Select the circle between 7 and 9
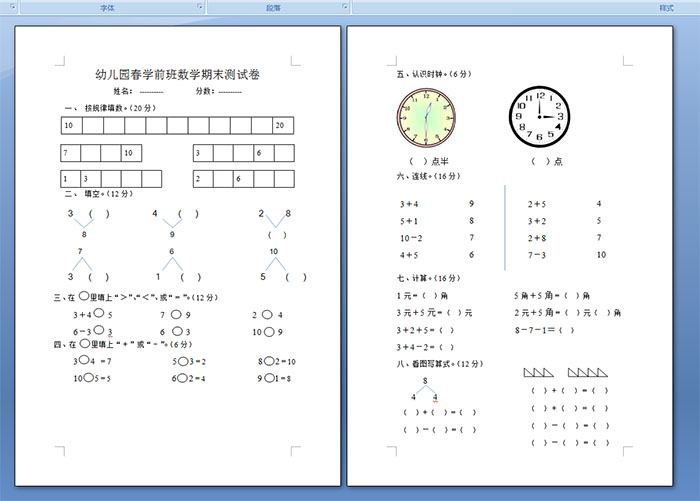 (x=176, y=315)
